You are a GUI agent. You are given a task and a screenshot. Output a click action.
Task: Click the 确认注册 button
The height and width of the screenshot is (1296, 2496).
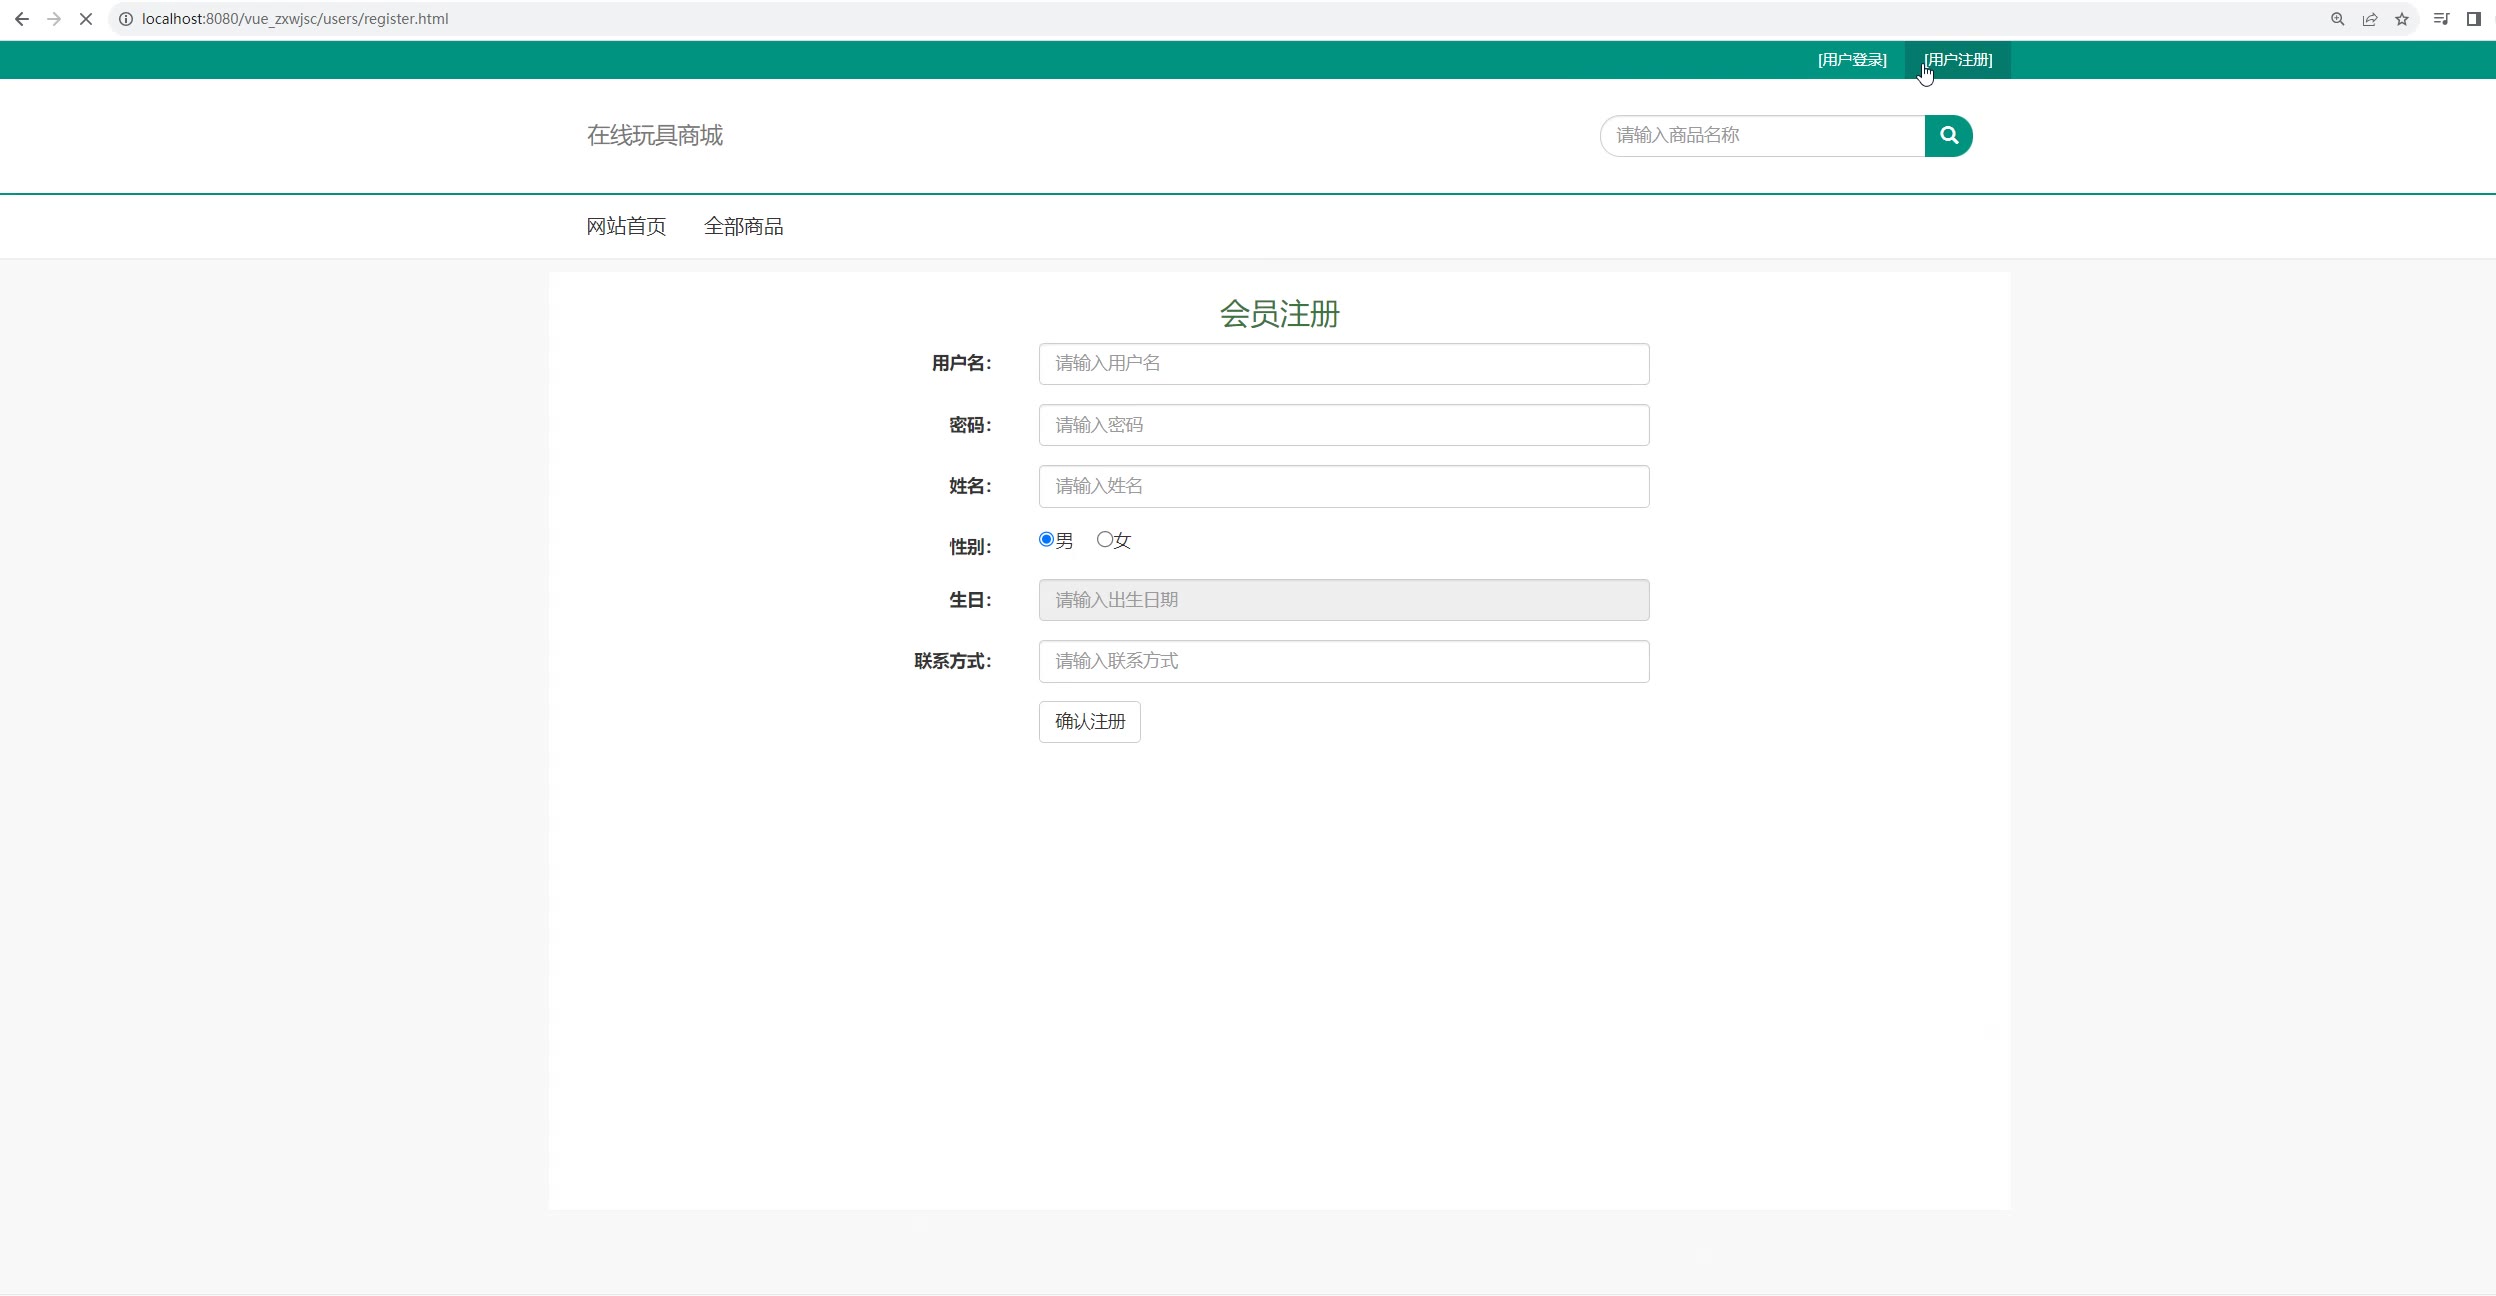click(x=1089, y=722)
